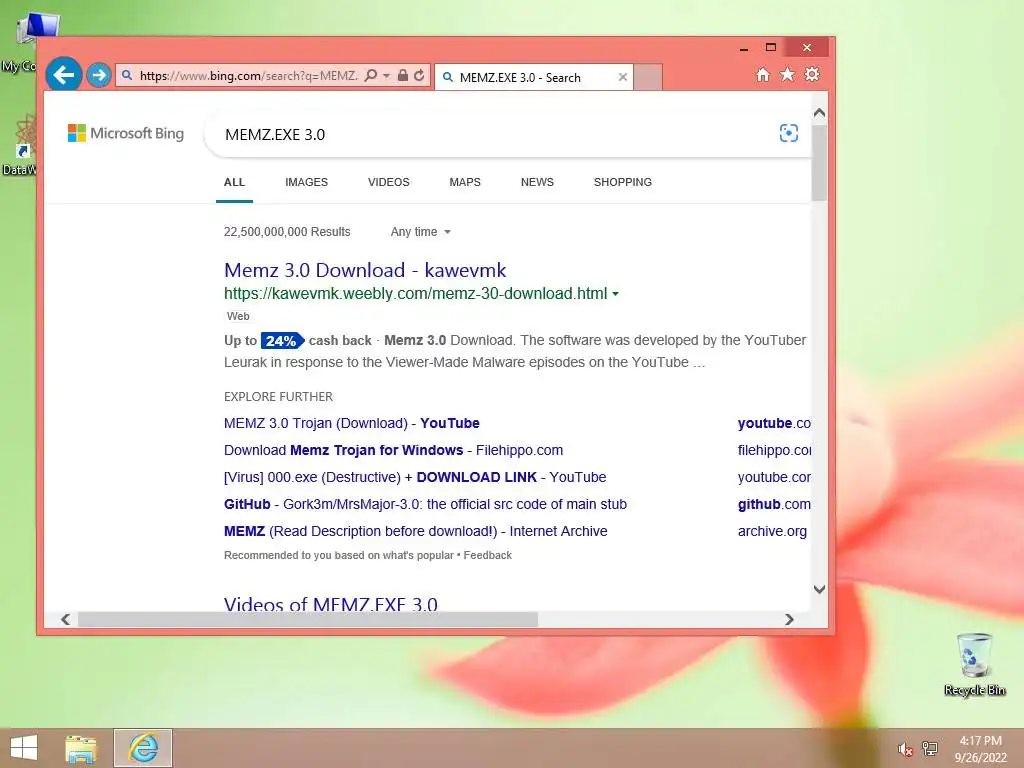The height and width of the screenshot is (768, 1024).
Task: Open [Virus] 000.exe (Destructive) + DOWNLOAD LINK result
Action: tap(415, 477)
